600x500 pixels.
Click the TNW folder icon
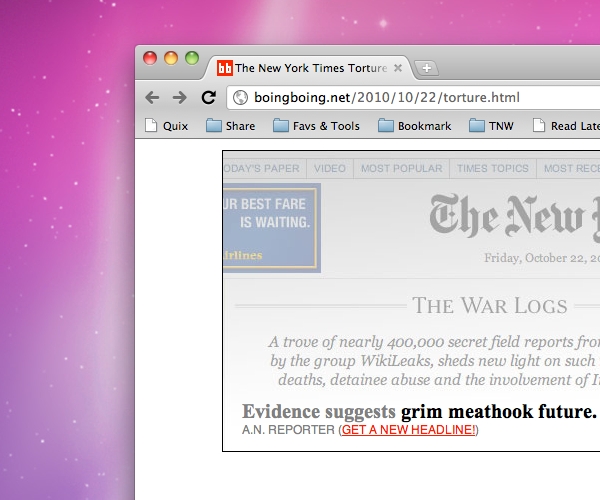[x=477, y=125]
